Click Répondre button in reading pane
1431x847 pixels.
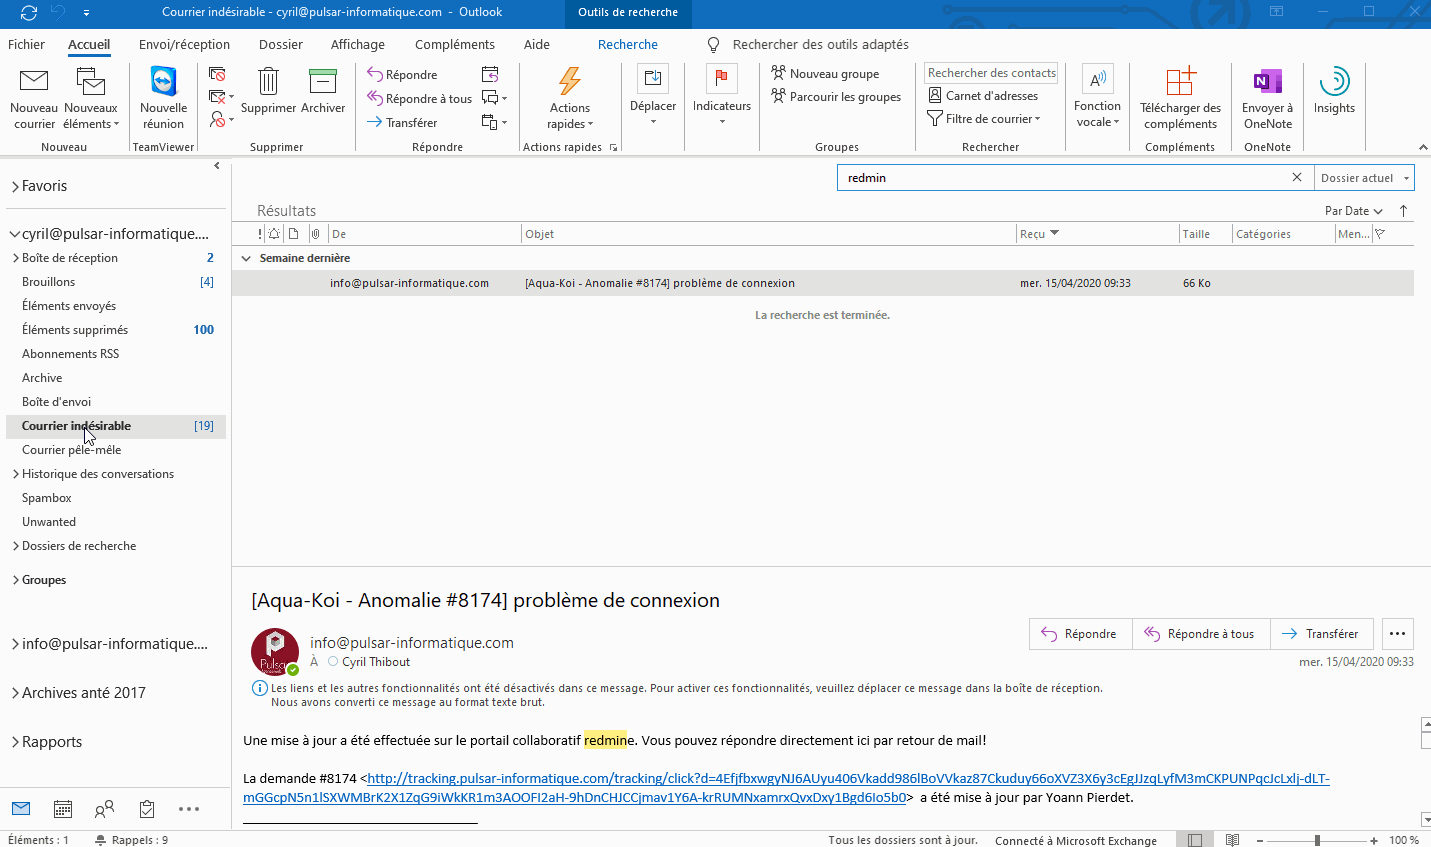(x=1080, y=634)
